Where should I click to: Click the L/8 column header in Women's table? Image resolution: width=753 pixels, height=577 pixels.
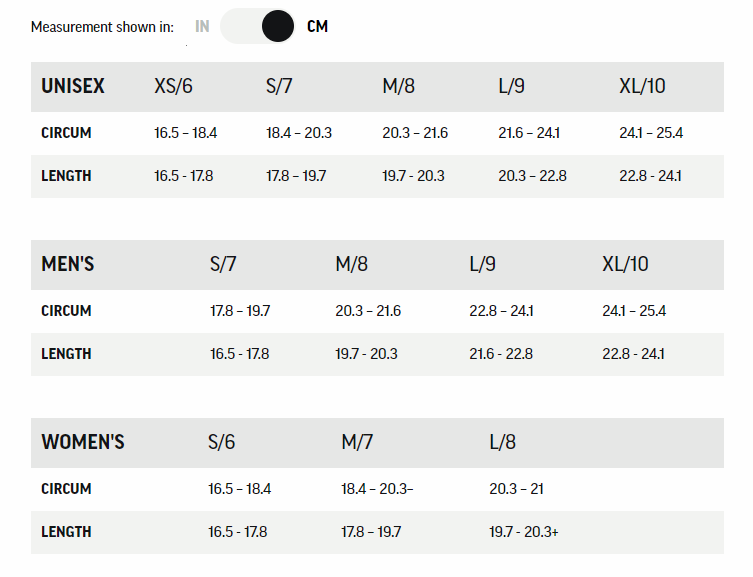[x=502, y=442]
